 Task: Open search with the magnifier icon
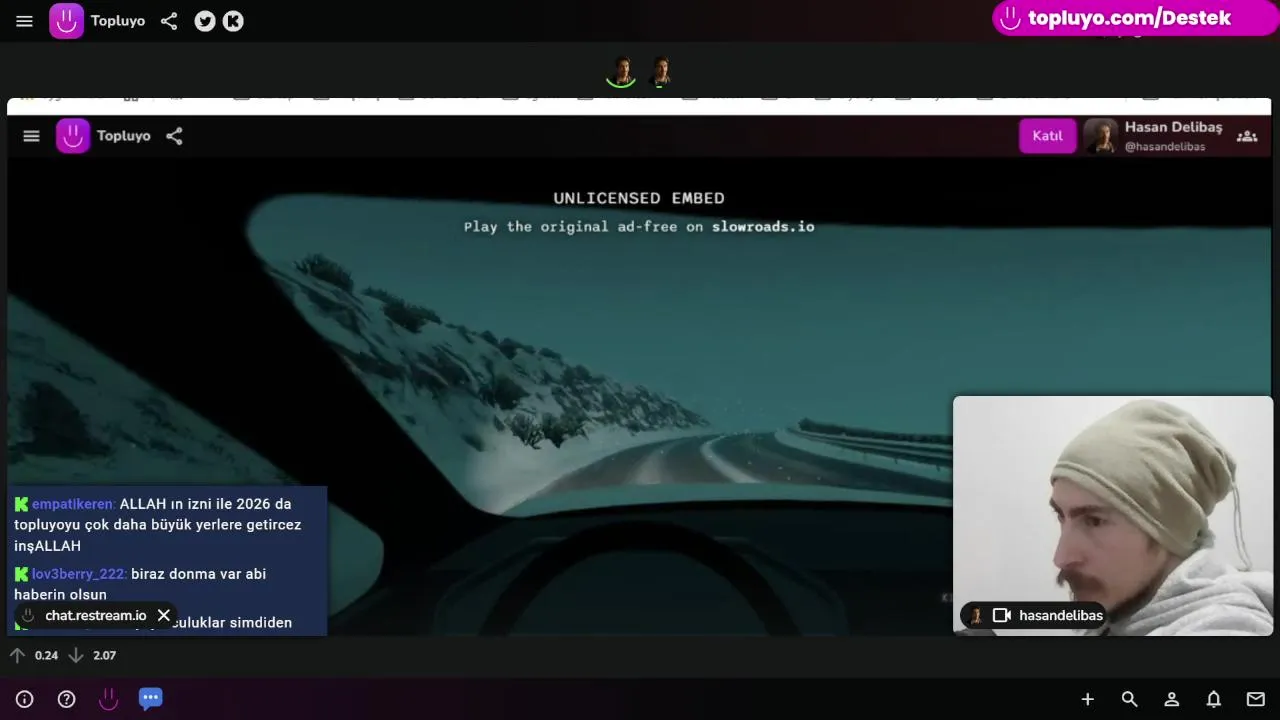(x=1130, y=699)
